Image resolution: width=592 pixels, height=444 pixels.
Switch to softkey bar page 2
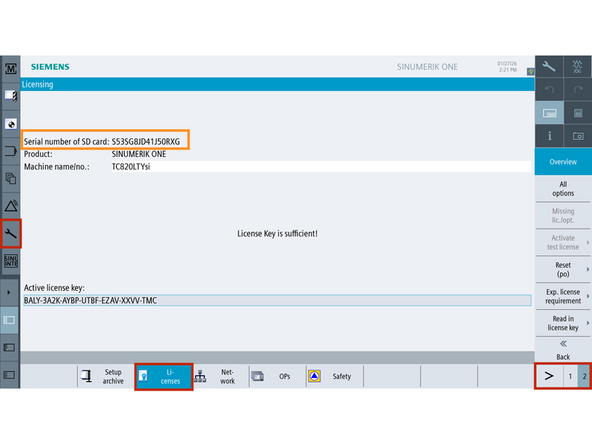coord(584,376)
